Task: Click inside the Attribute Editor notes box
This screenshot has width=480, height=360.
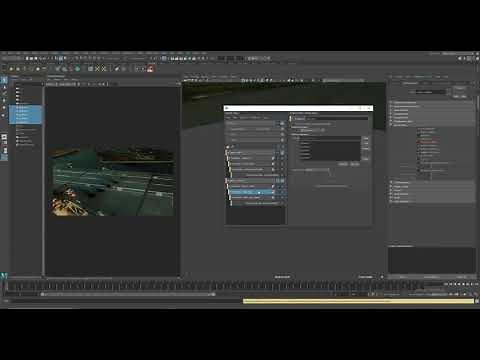Action: (432, 260)
